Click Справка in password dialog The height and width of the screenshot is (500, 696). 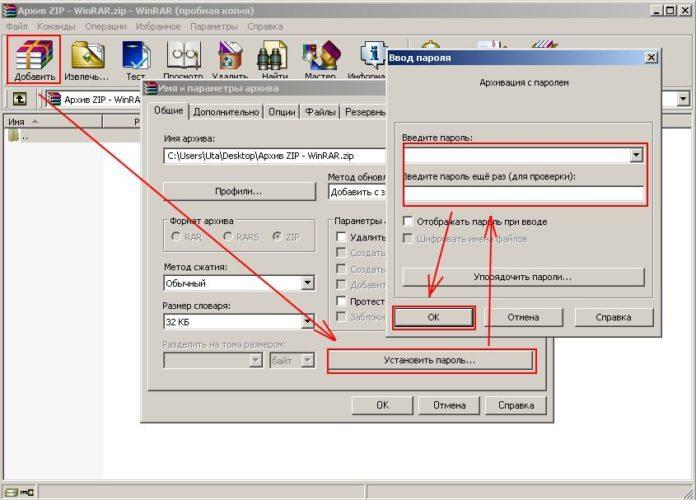(613, 317)
